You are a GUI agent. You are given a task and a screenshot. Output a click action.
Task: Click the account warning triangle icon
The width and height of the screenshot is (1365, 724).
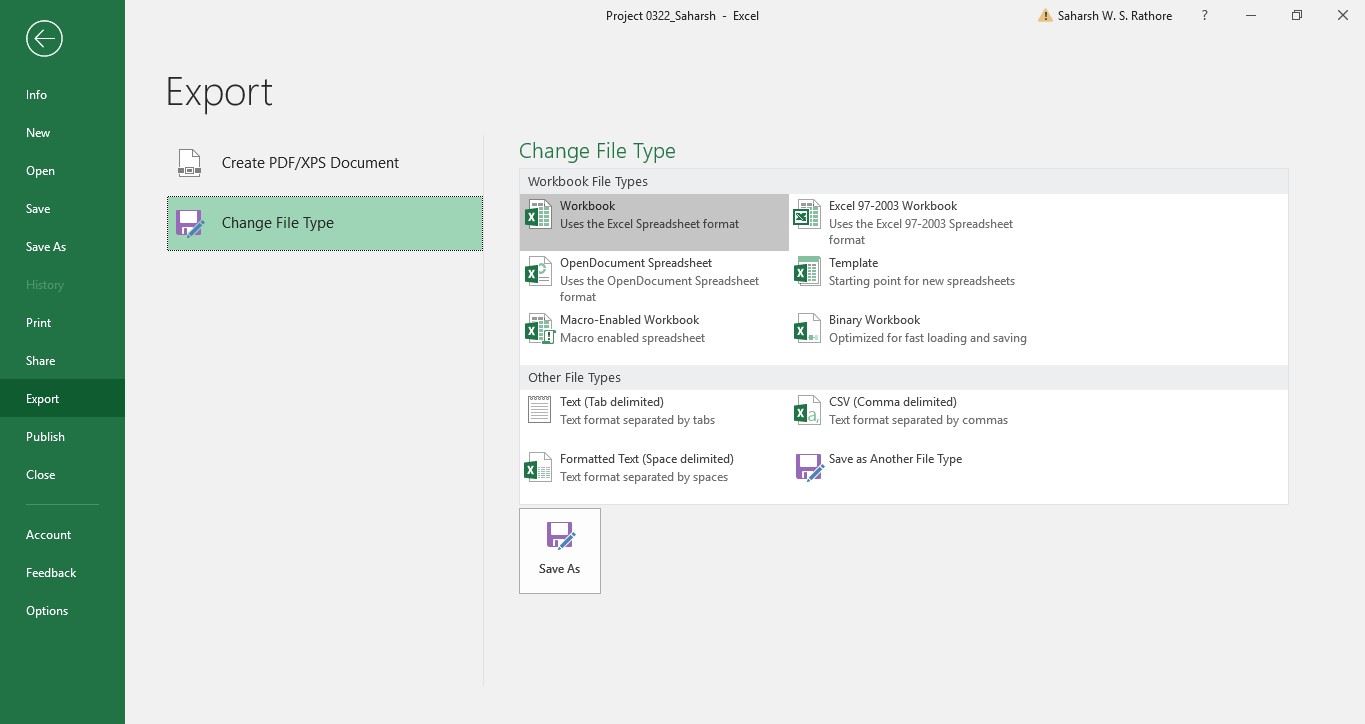point(1045,16)
